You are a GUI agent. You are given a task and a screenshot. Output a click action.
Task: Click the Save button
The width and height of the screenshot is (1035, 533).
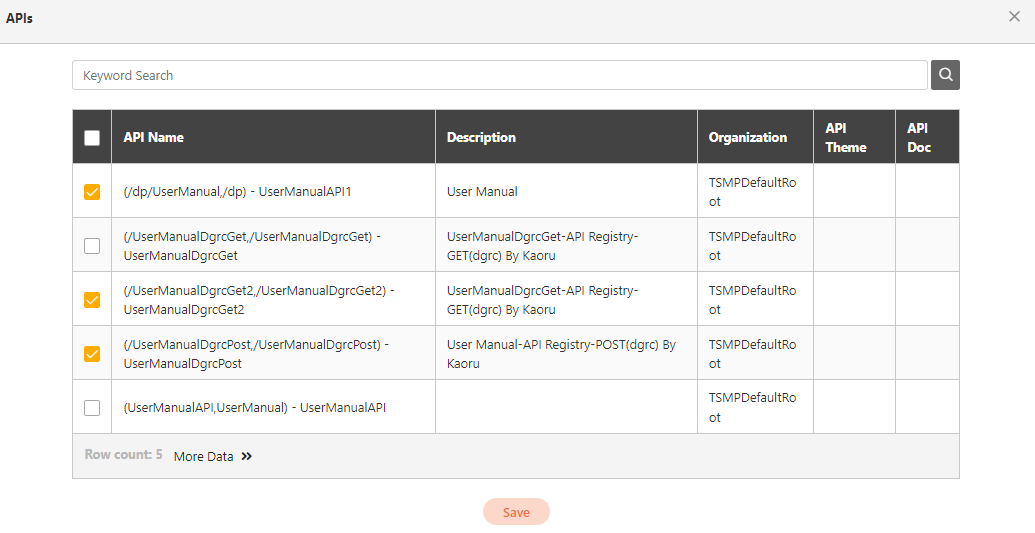tap(516, 512)
